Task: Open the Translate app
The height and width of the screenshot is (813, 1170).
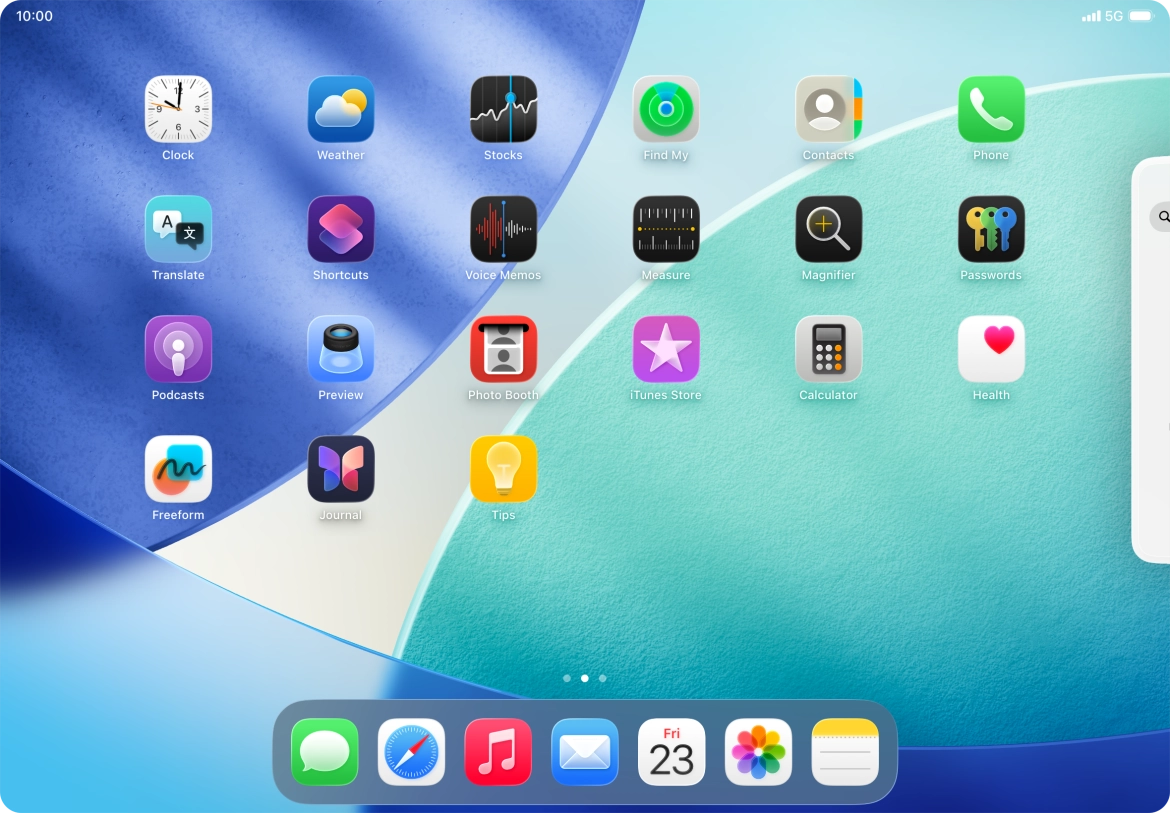Action: (178, 229)
